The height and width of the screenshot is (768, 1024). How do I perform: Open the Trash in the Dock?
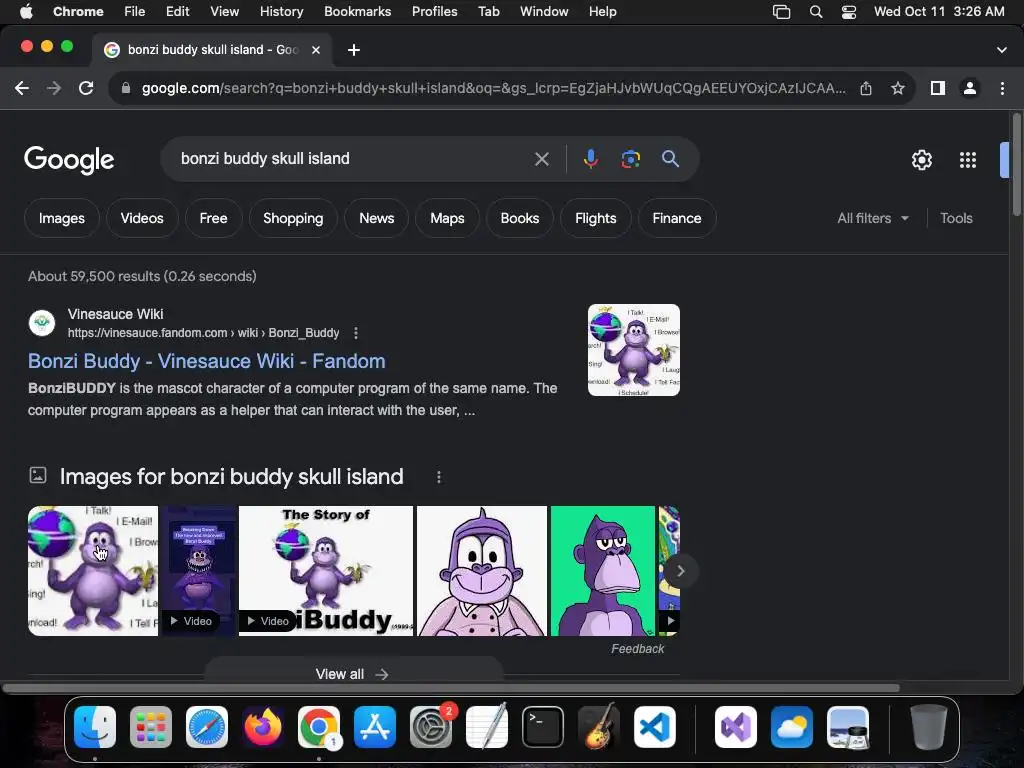[928, 727]
